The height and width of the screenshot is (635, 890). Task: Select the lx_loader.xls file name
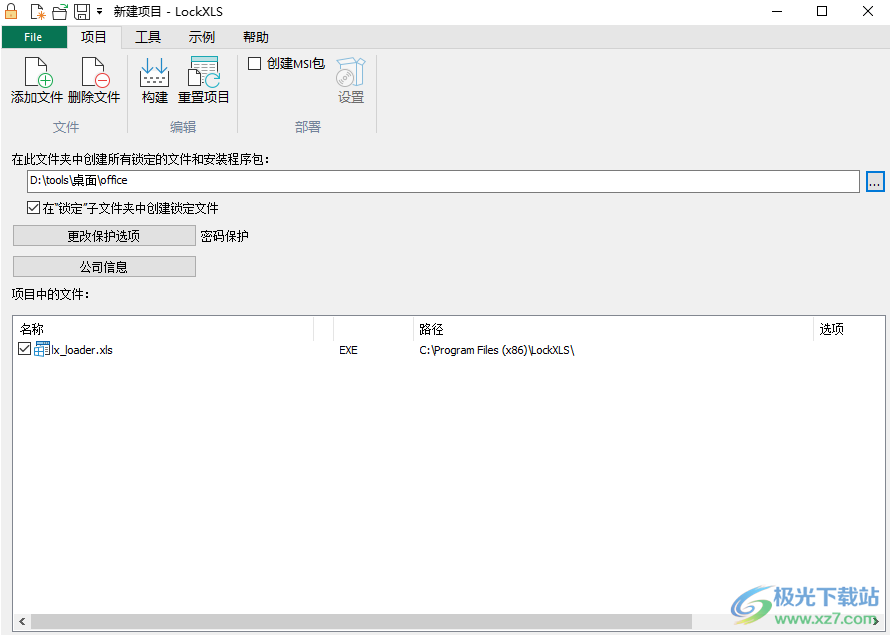click(82, 350)
